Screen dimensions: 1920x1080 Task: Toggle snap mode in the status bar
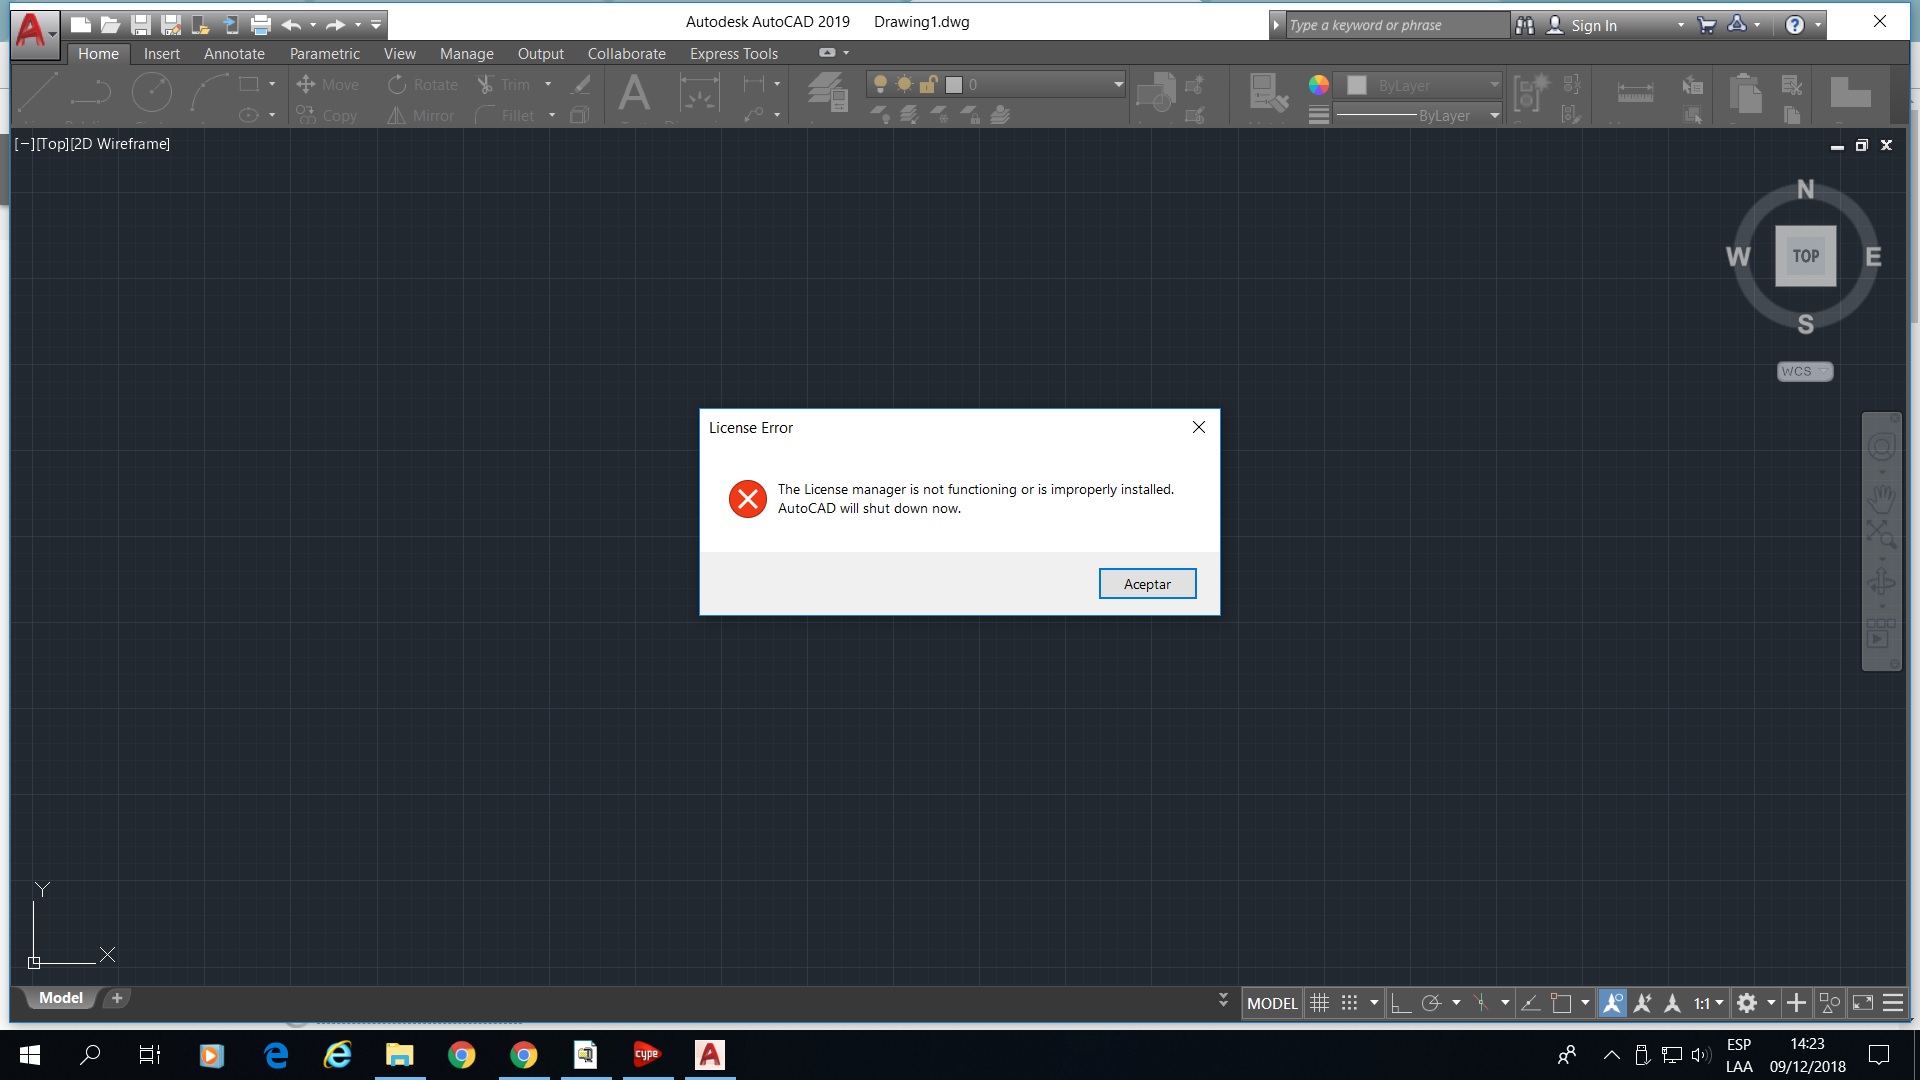pyautogui.click(x=1349, y=1003)
